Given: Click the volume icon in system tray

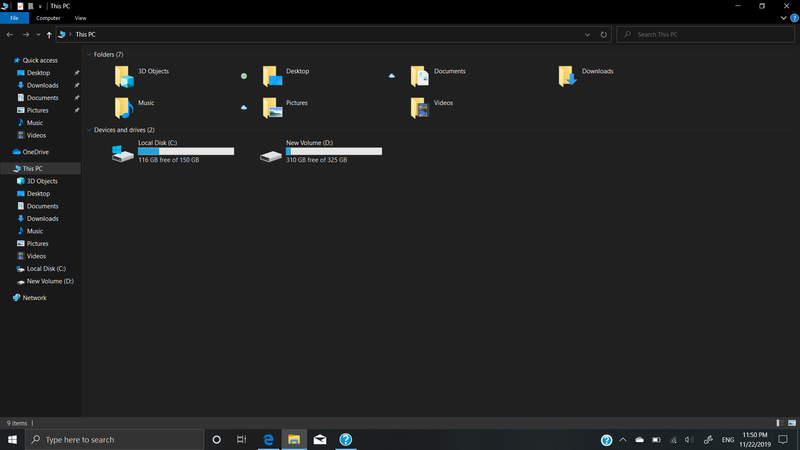Looking at the screenshot, I should [689, 439].
